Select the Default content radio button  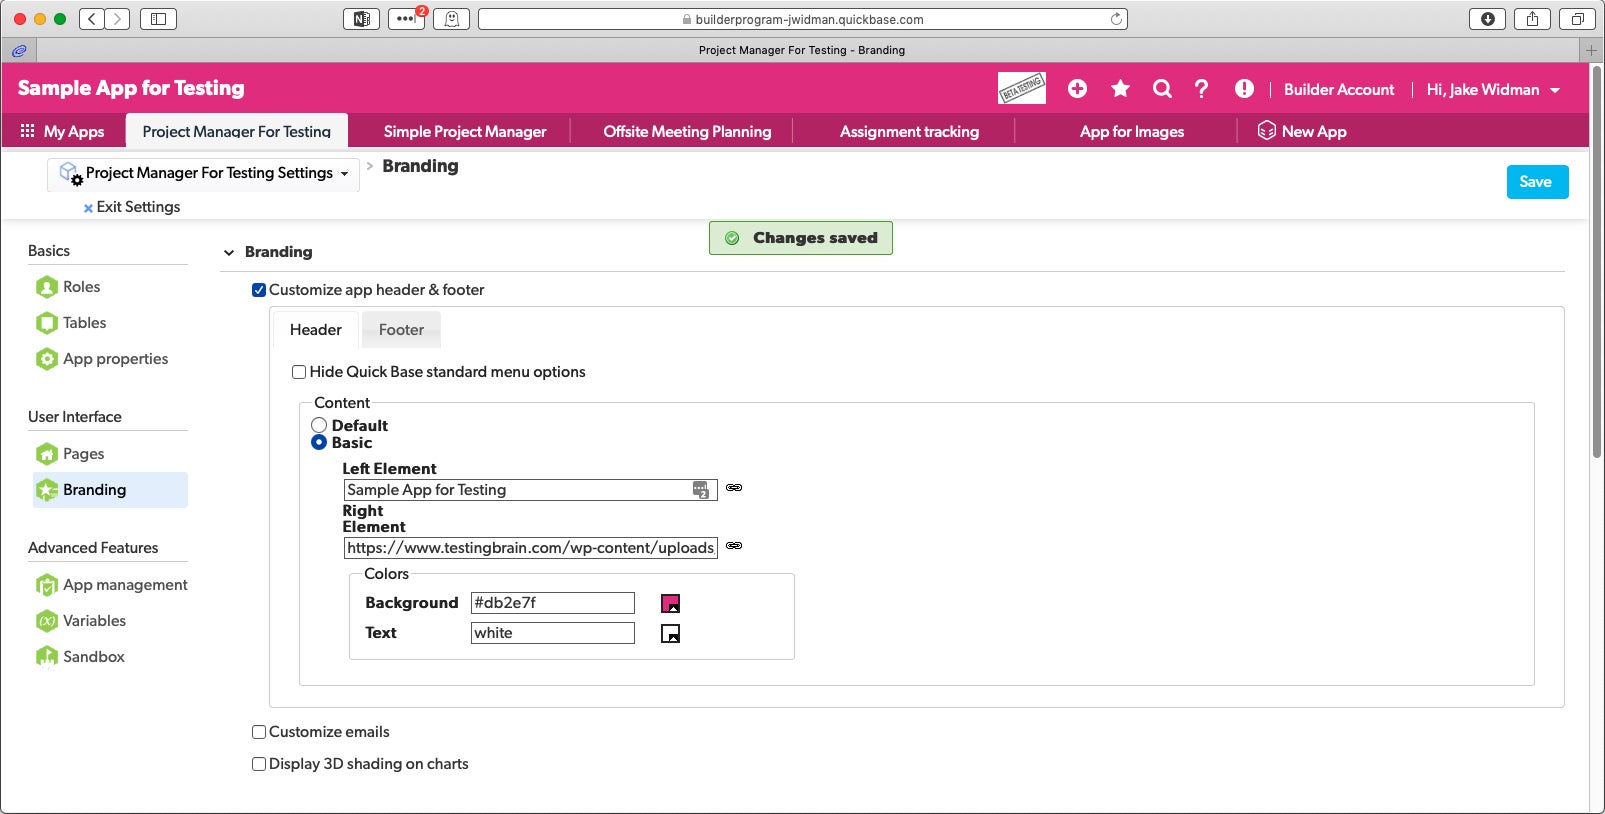coord(319,425)
